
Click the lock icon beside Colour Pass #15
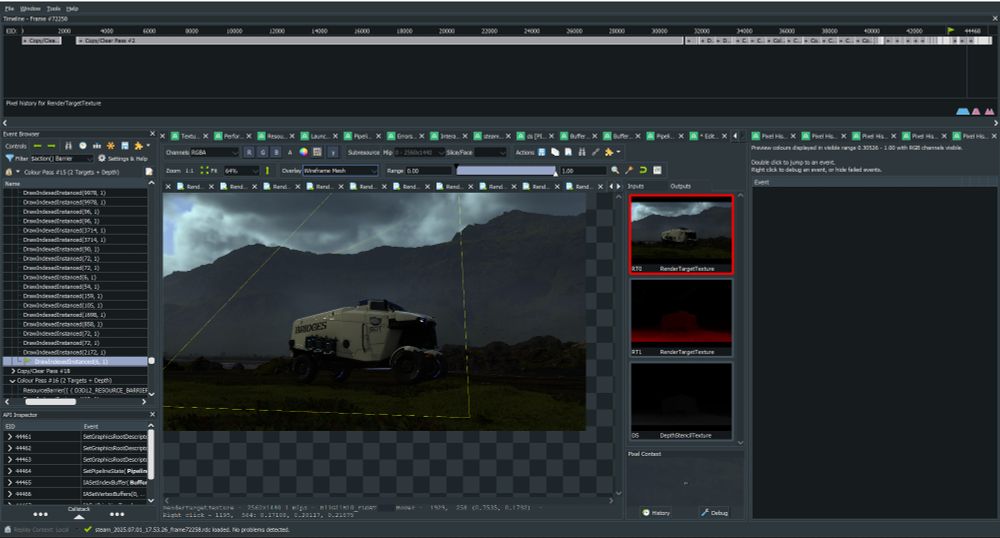tap(9, 172)
